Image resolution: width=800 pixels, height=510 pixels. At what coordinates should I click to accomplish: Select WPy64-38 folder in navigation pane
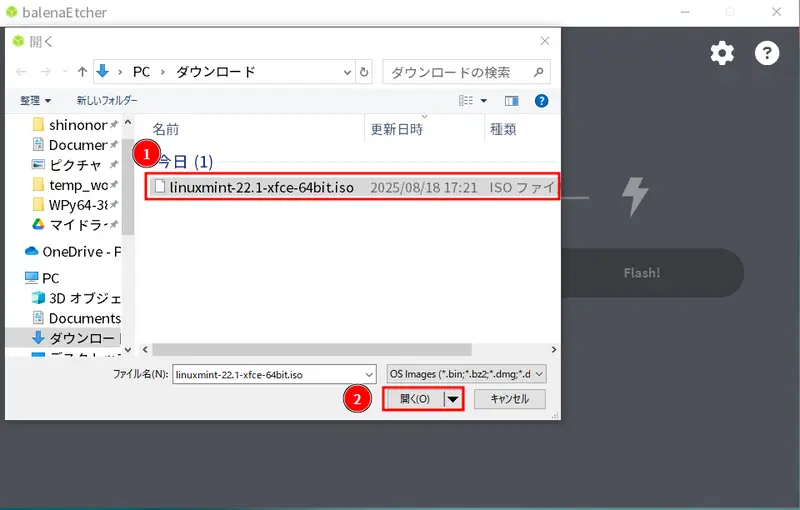click(75, 205)
